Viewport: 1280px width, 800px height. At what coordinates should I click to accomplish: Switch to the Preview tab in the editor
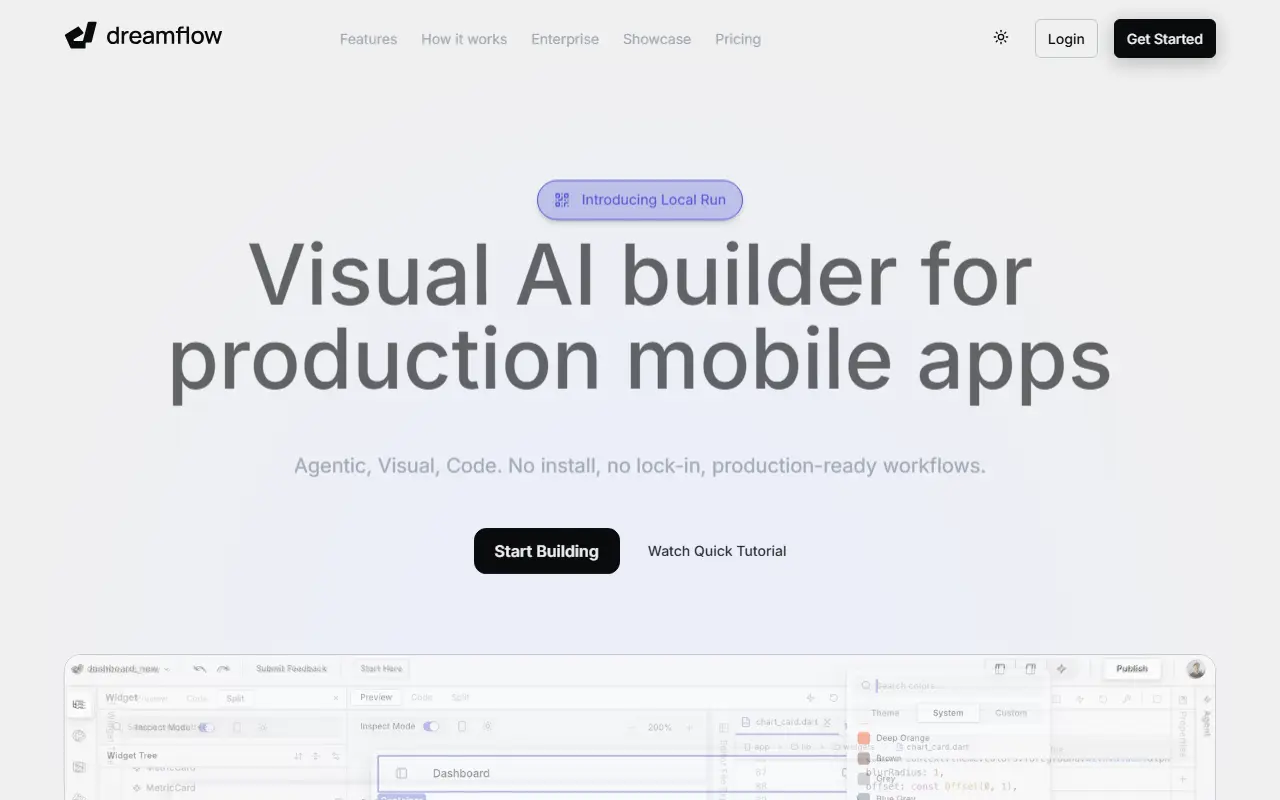376,697
